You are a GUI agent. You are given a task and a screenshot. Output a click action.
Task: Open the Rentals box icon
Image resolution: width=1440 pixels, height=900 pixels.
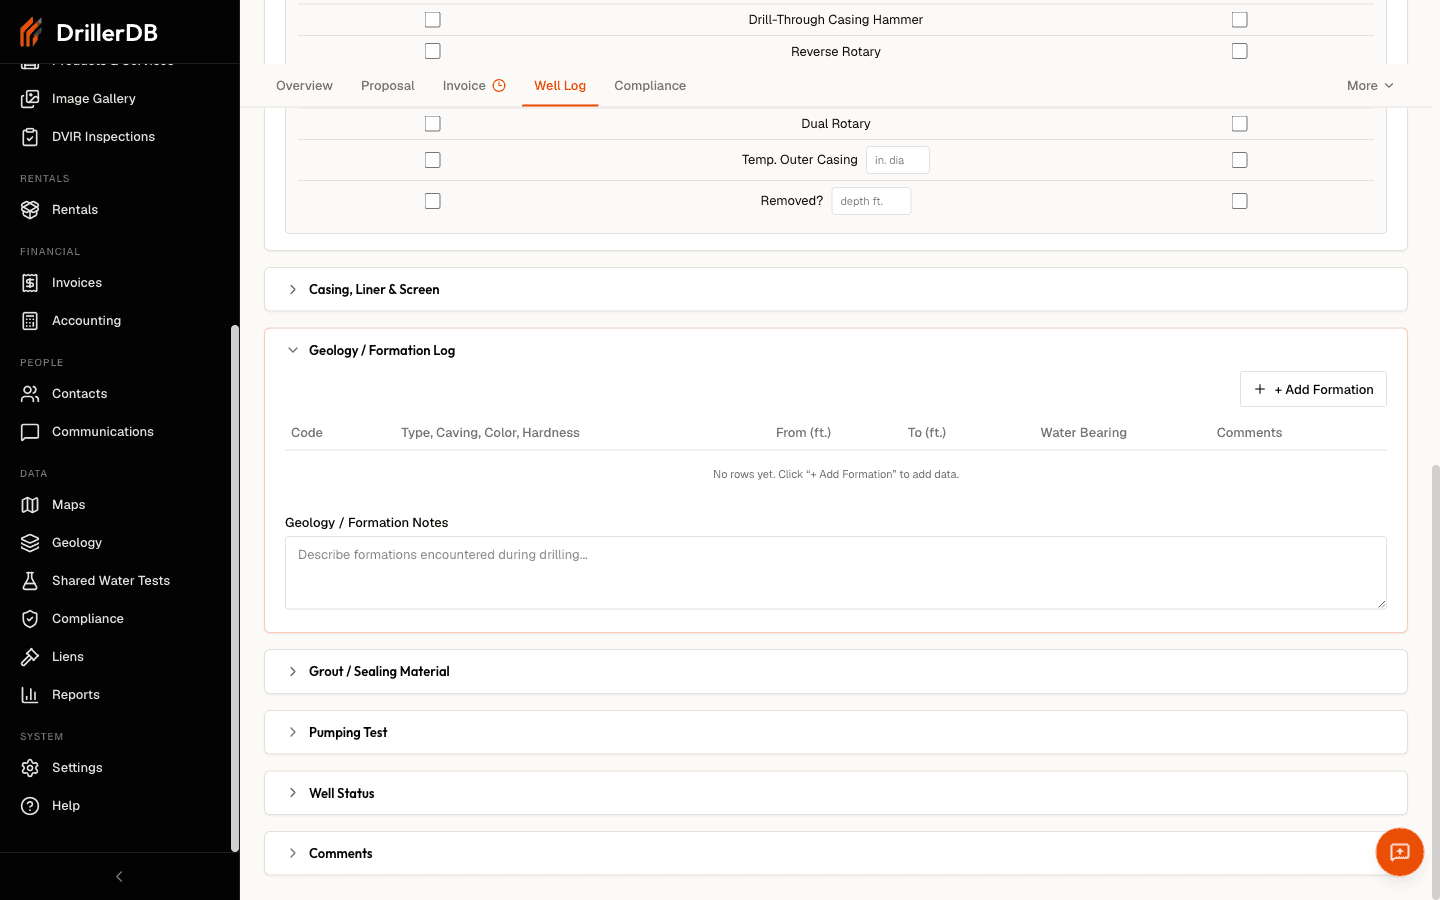pos(30,210)
